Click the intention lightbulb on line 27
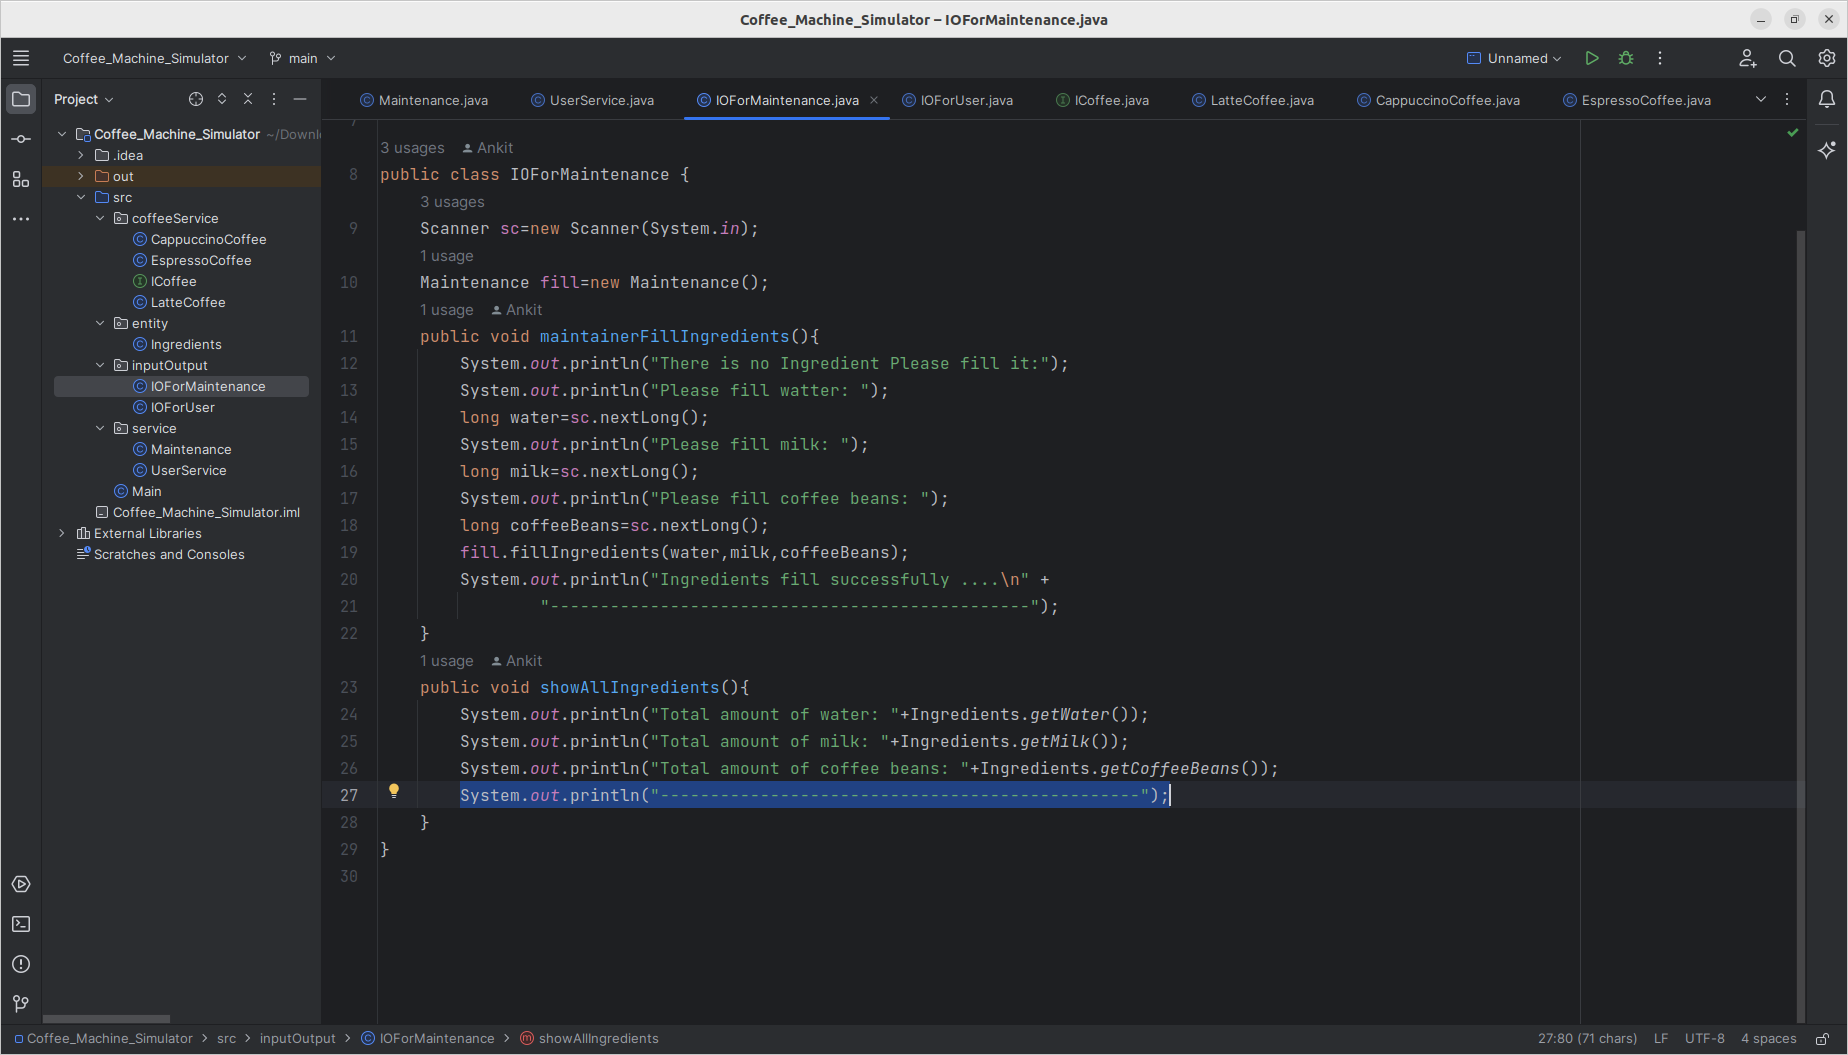Image resolution: width=1848 pixels, height=1055 pixels. pyautogui.click(x=394, y=791)
